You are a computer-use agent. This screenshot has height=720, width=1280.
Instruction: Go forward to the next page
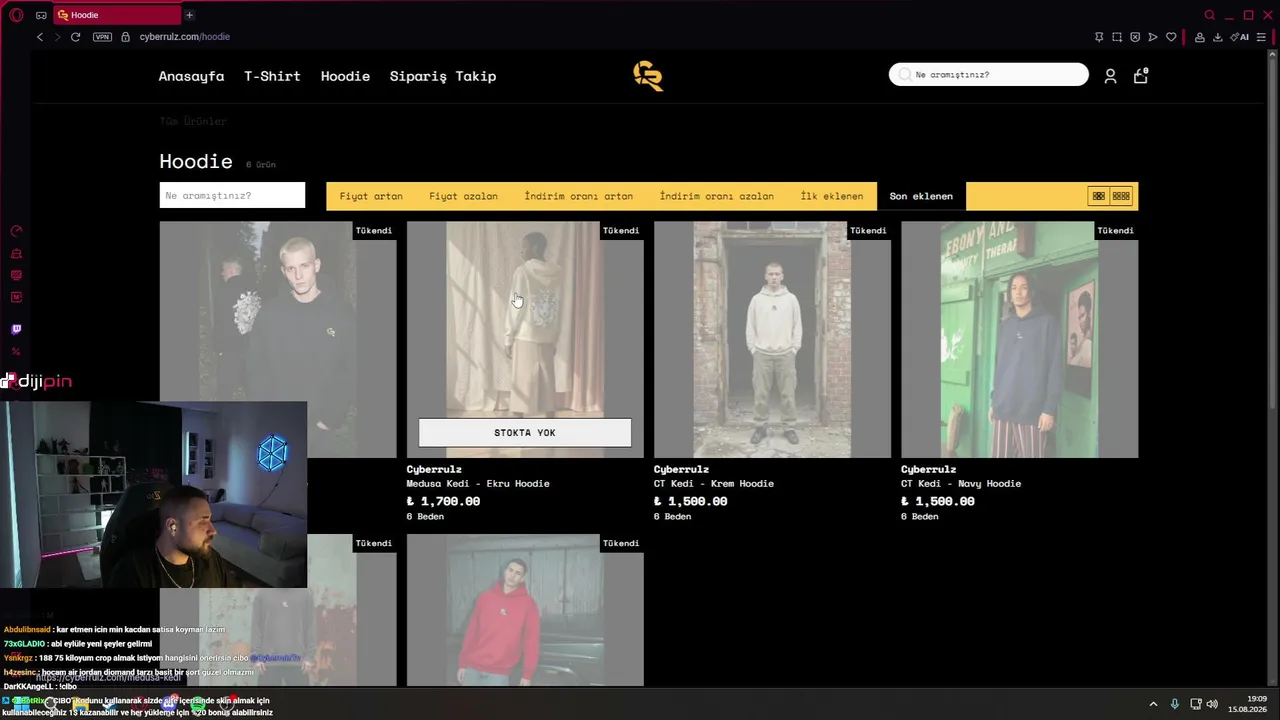pos(57,37)
